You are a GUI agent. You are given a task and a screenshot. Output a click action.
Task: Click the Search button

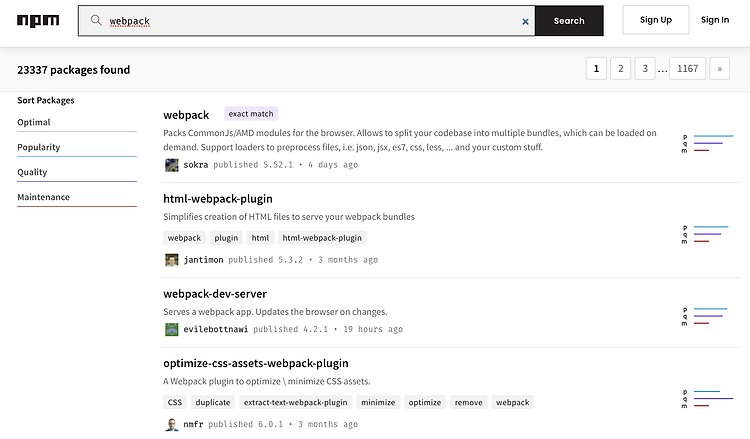tap(569, 21)
